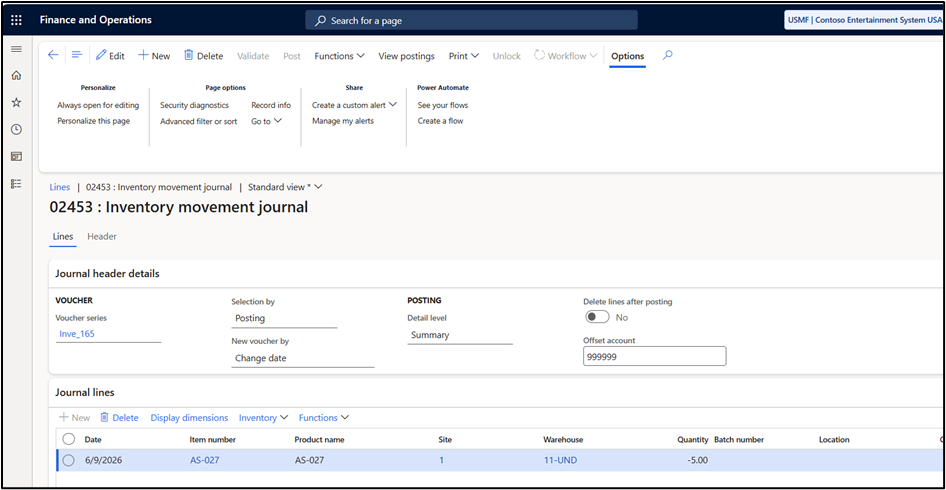This screenshot has width=946, height=490.
Task: Go to Home in left sidebar
Action: 16,75
